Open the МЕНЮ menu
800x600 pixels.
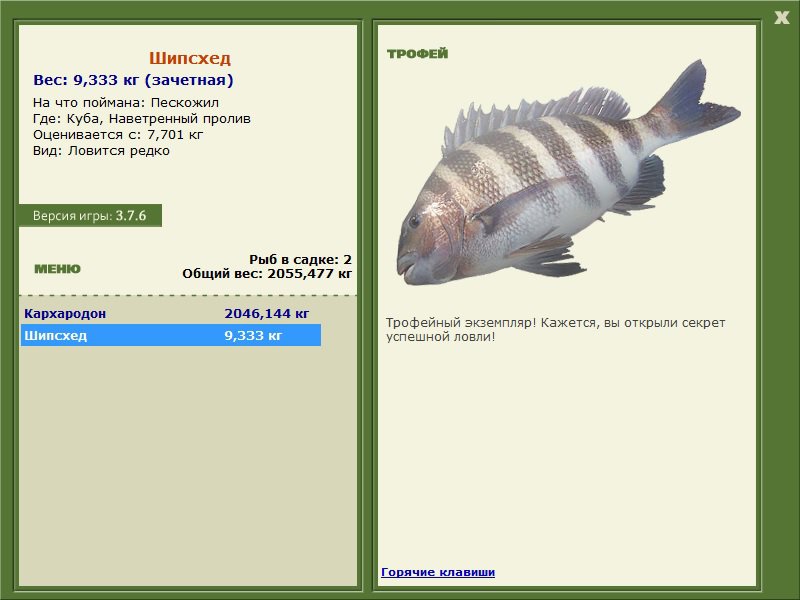tap(57, 269)
